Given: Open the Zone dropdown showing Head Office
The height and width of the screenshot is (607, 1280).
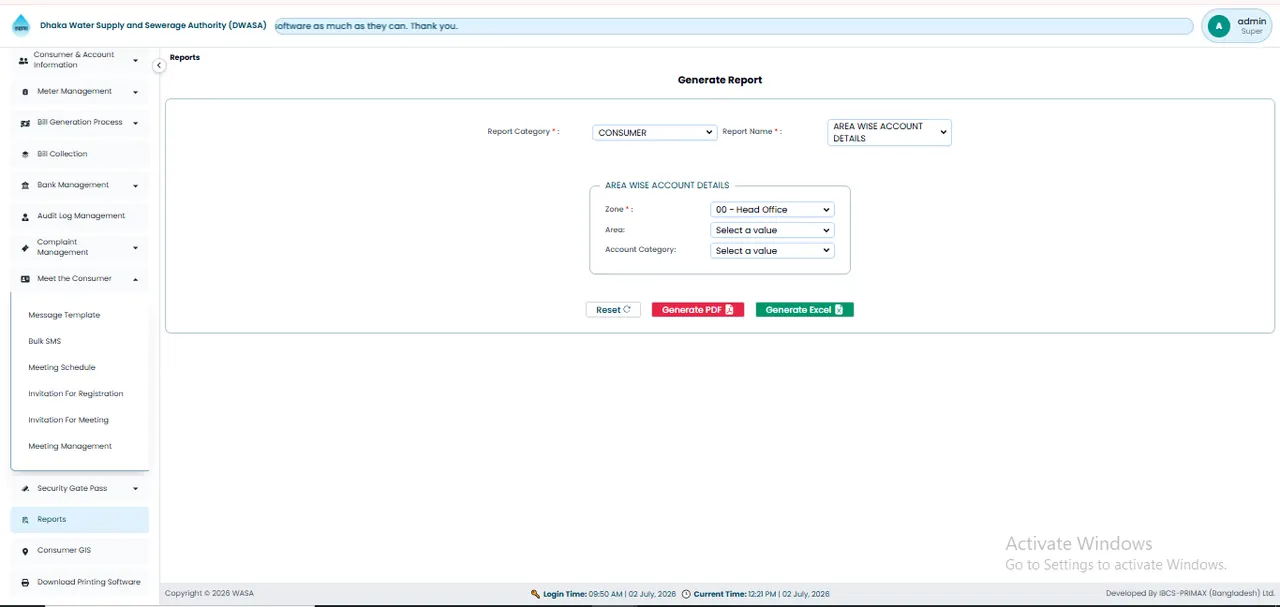Looking at the screenshot, I should click(x=772, y=210).
